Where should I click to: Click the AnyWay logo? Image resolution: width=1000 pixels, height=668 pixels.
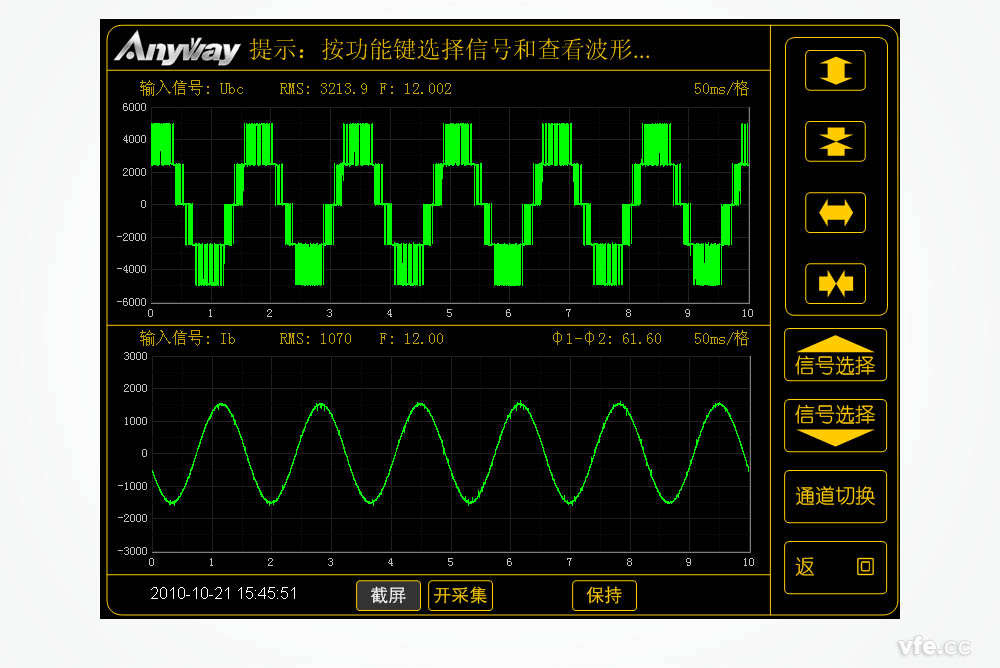point(178,47)
